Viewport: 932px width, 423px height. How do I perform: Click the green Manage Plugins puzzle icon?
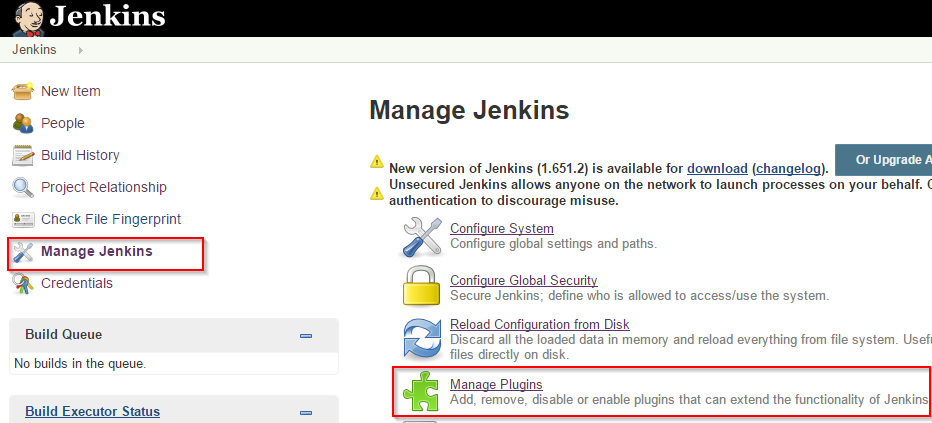[421, 392]
